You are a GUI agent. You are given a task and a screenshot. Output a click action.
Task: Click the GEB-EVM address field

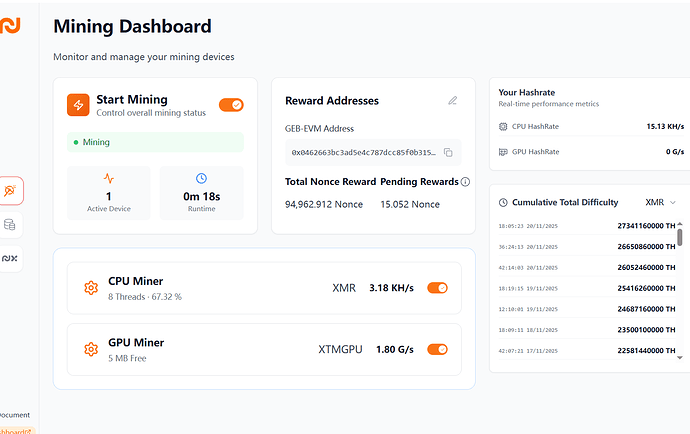[x=364, y=152]
